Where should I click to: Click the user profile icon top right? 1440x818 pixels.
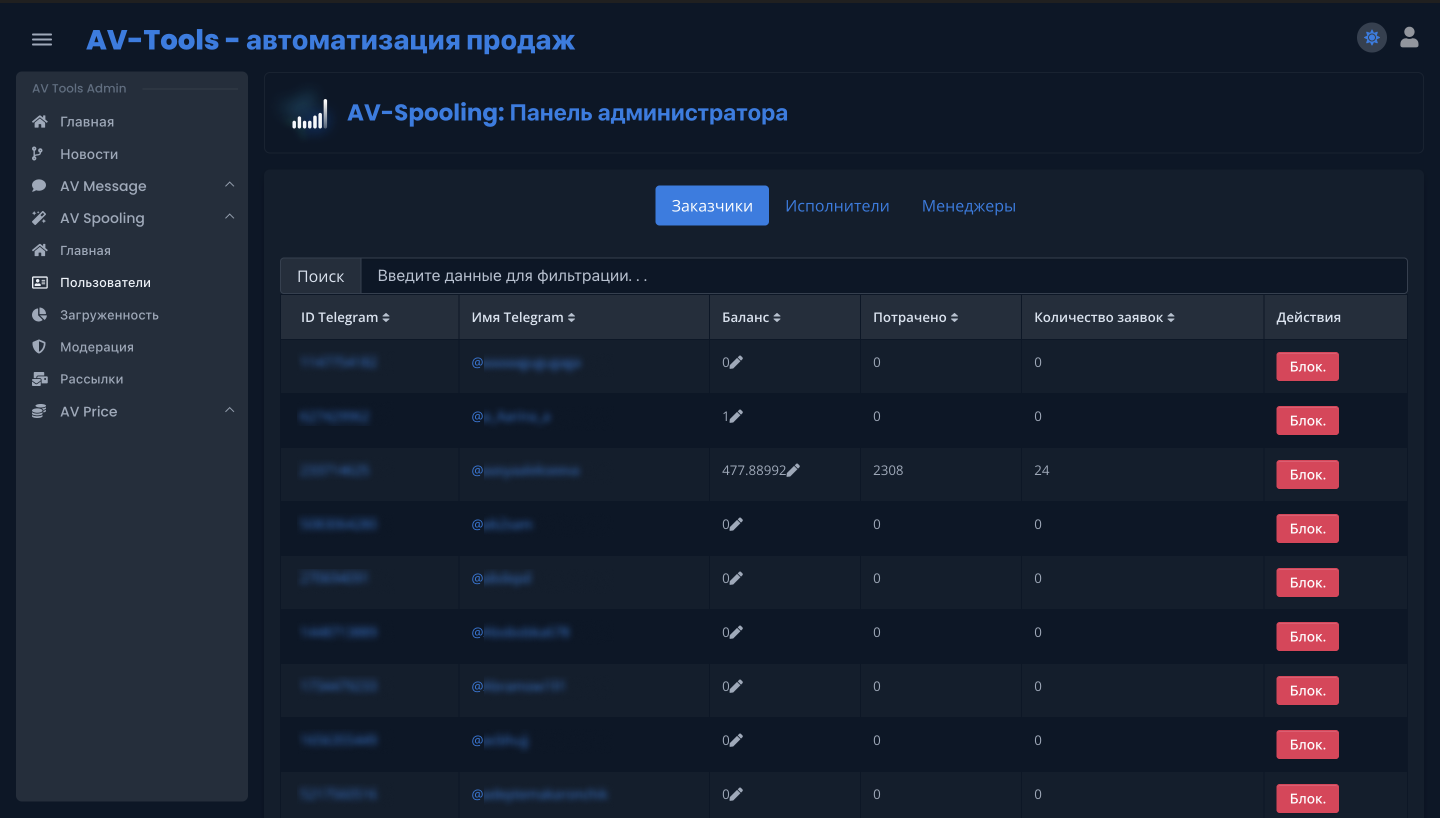pos(1409,38)
